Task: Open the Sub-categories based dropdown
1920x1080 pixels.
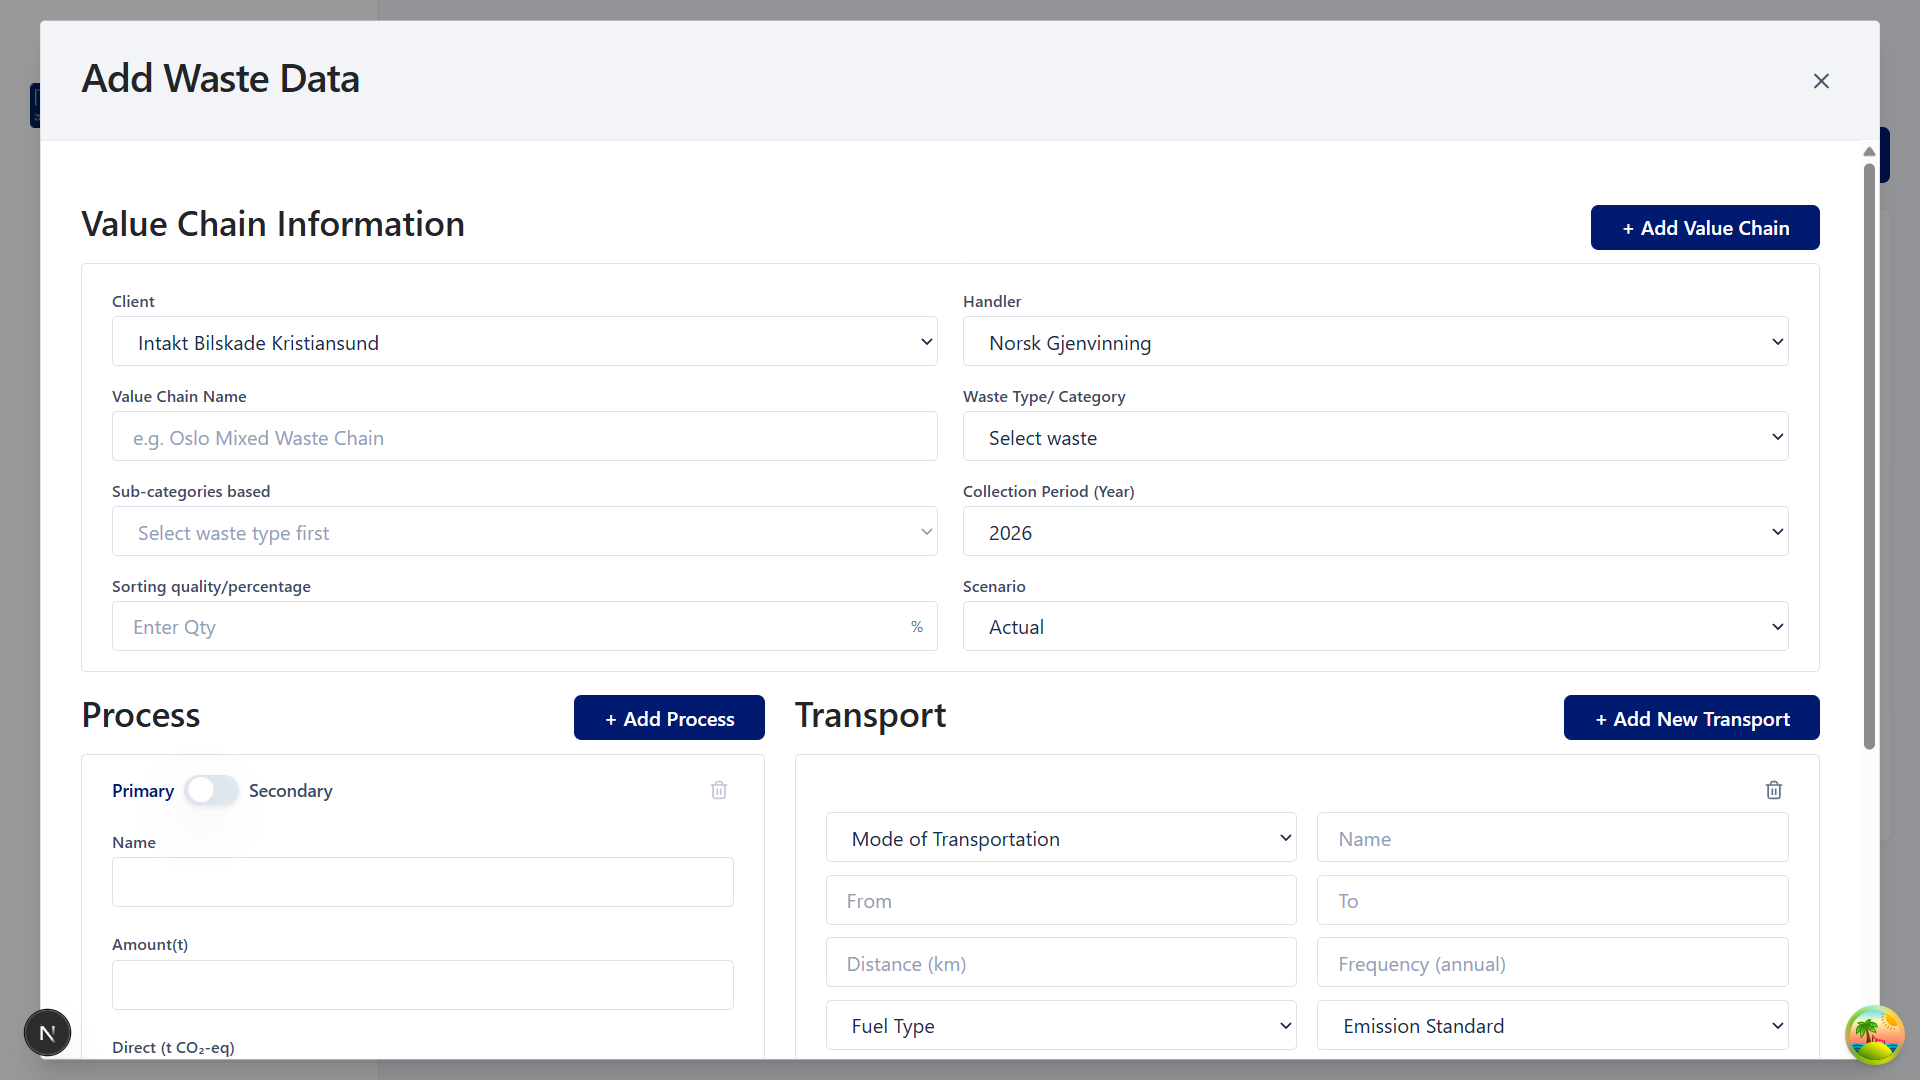Action: pyautogui.click(x=524, y=532)
